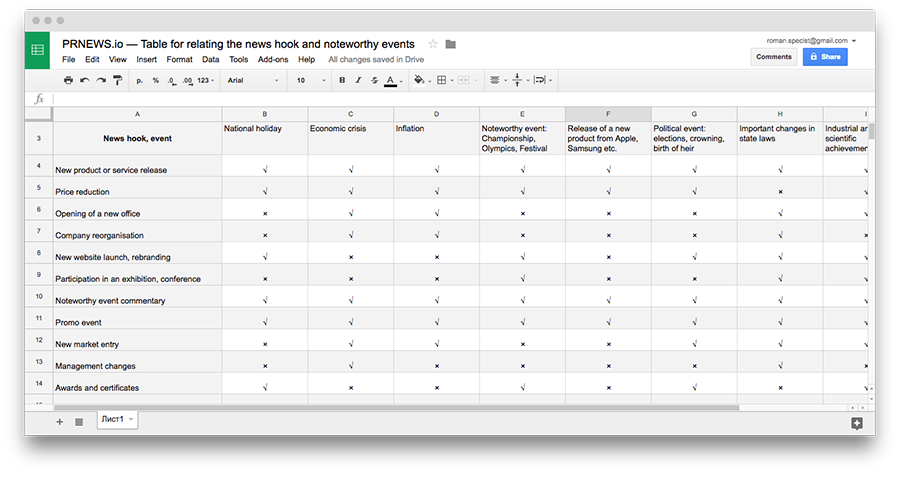The image size is (900, 479).
Task: Select 'Price reduction' row label
Action: point(137,188)
